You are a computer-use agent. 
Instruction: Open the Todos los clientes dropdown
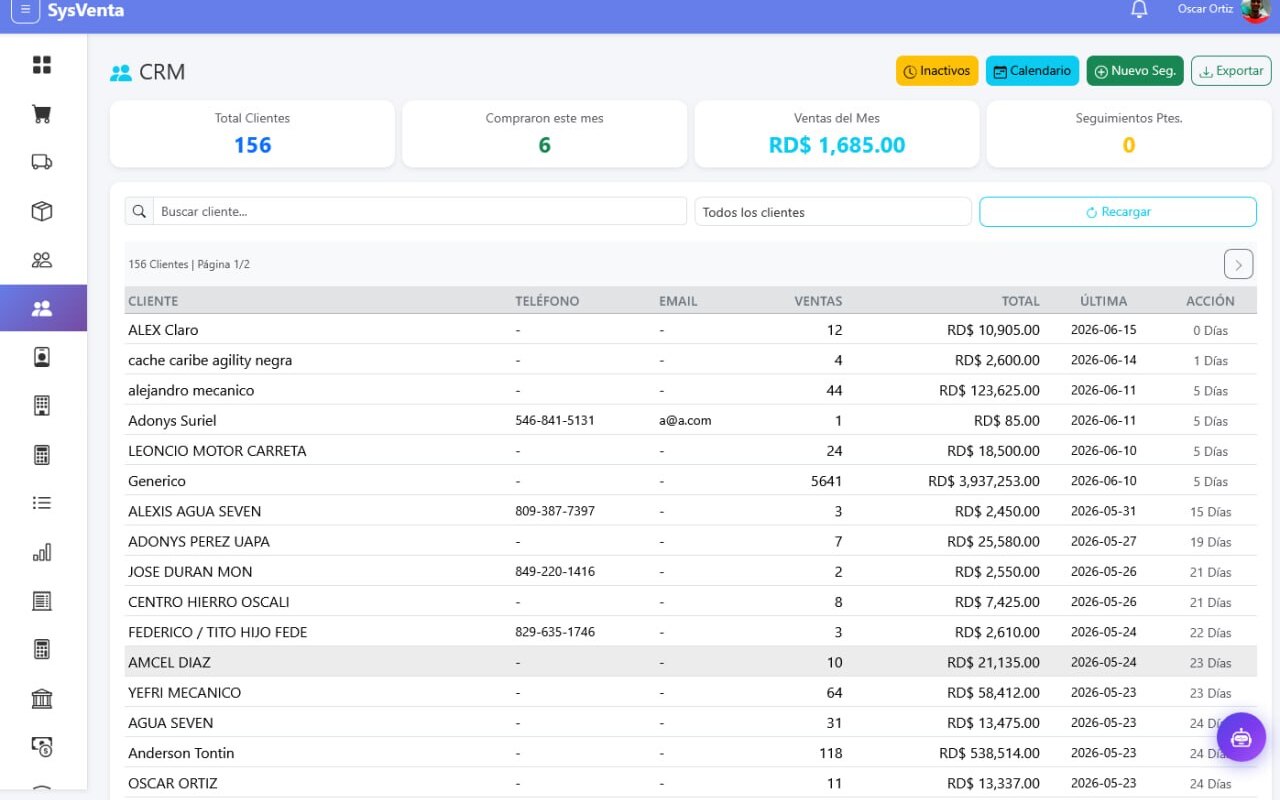(833, 212)
